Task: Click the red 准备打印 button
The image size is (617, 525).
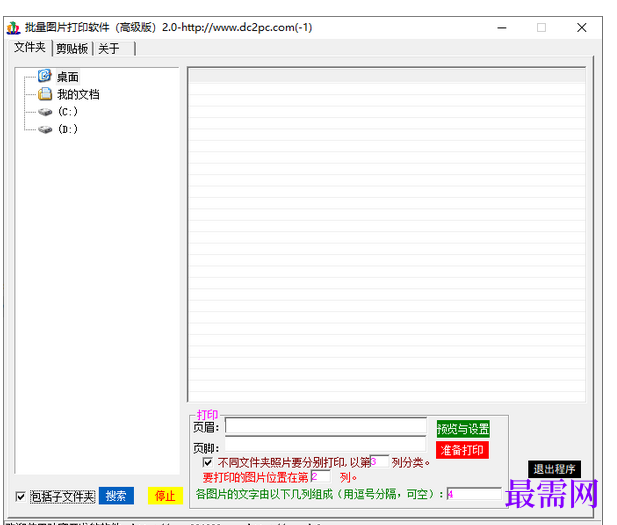Action: [462, 450]
